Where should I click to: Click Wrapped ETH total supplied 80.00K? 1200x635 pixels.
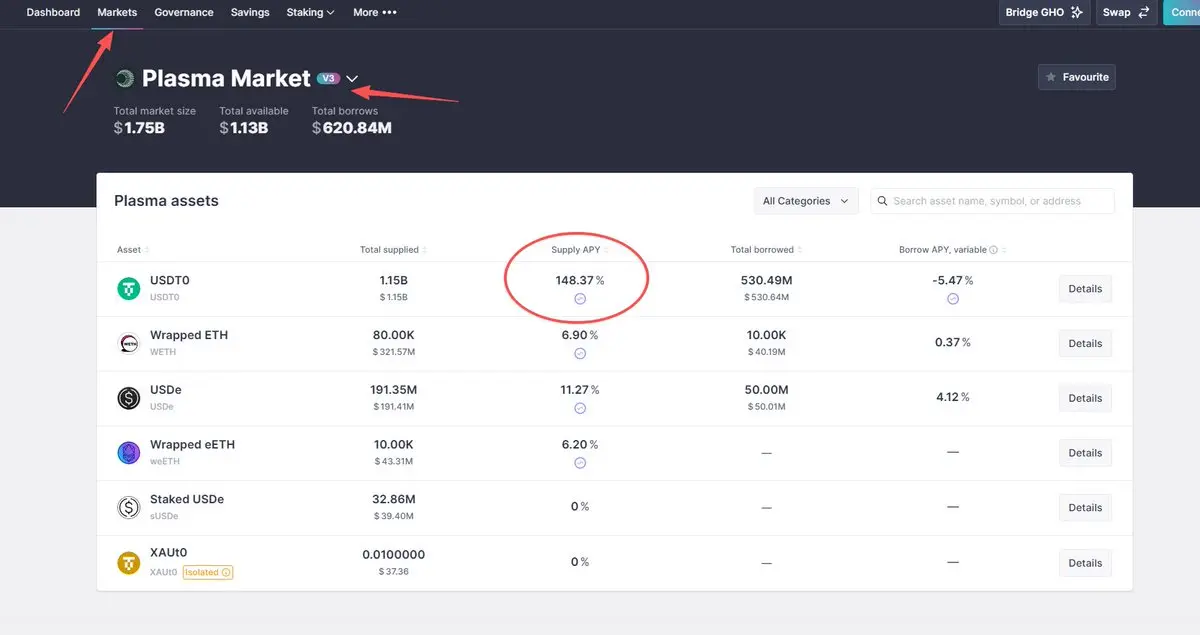tap(393, 336)
